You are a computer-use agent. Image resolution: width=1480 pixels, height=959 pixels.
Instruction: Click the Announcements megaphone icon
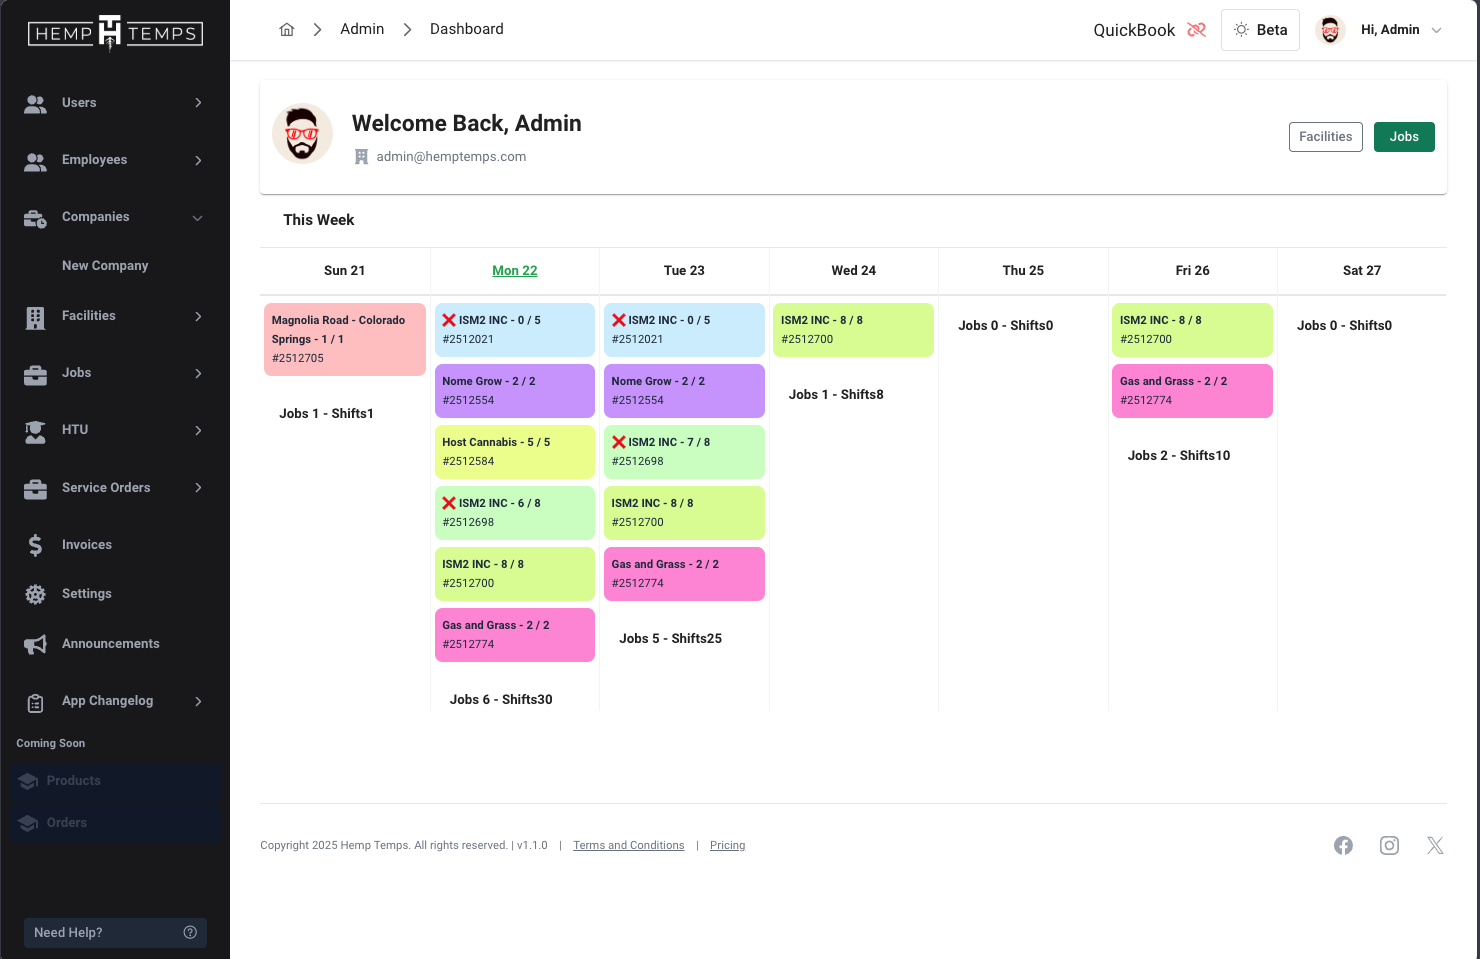tap(36, 645)
